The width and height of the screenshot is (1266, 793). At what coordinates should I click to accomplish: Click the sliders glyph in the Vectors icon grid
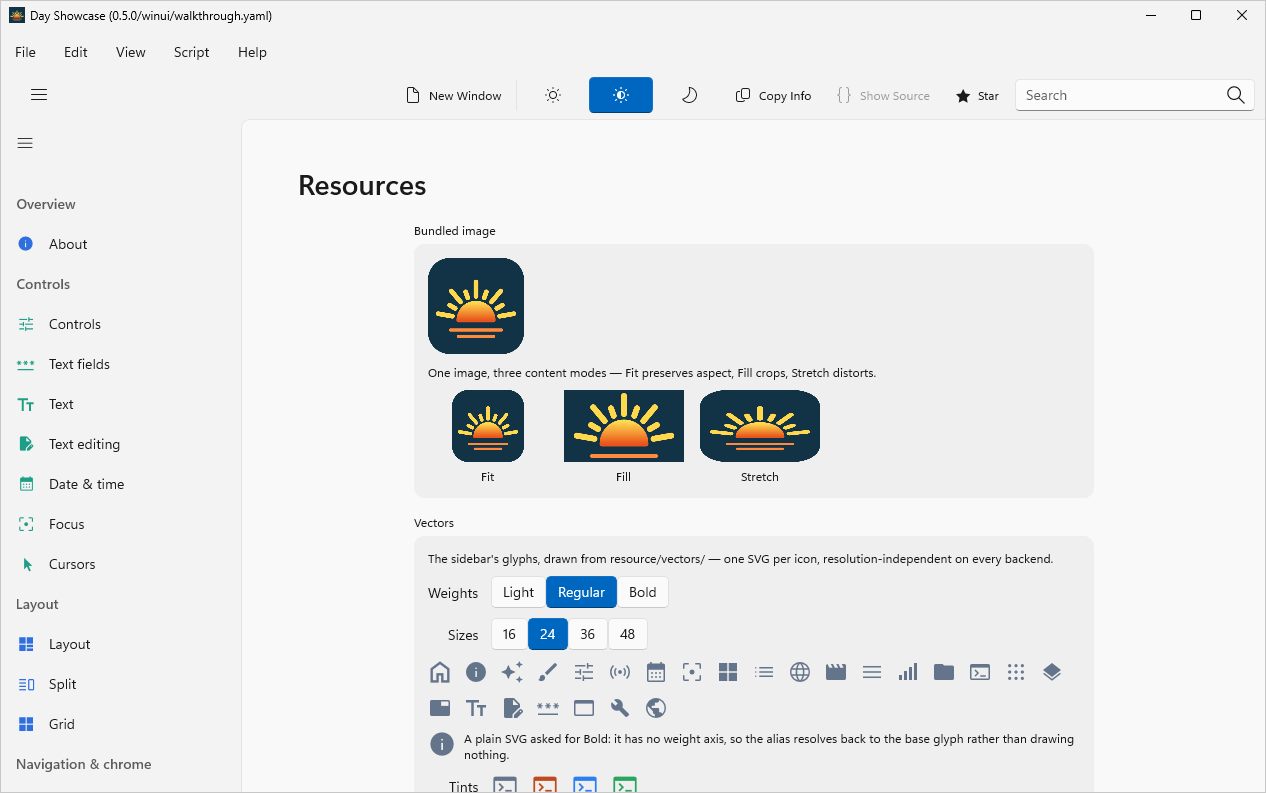pyautogui.click(x=584, y=672)
